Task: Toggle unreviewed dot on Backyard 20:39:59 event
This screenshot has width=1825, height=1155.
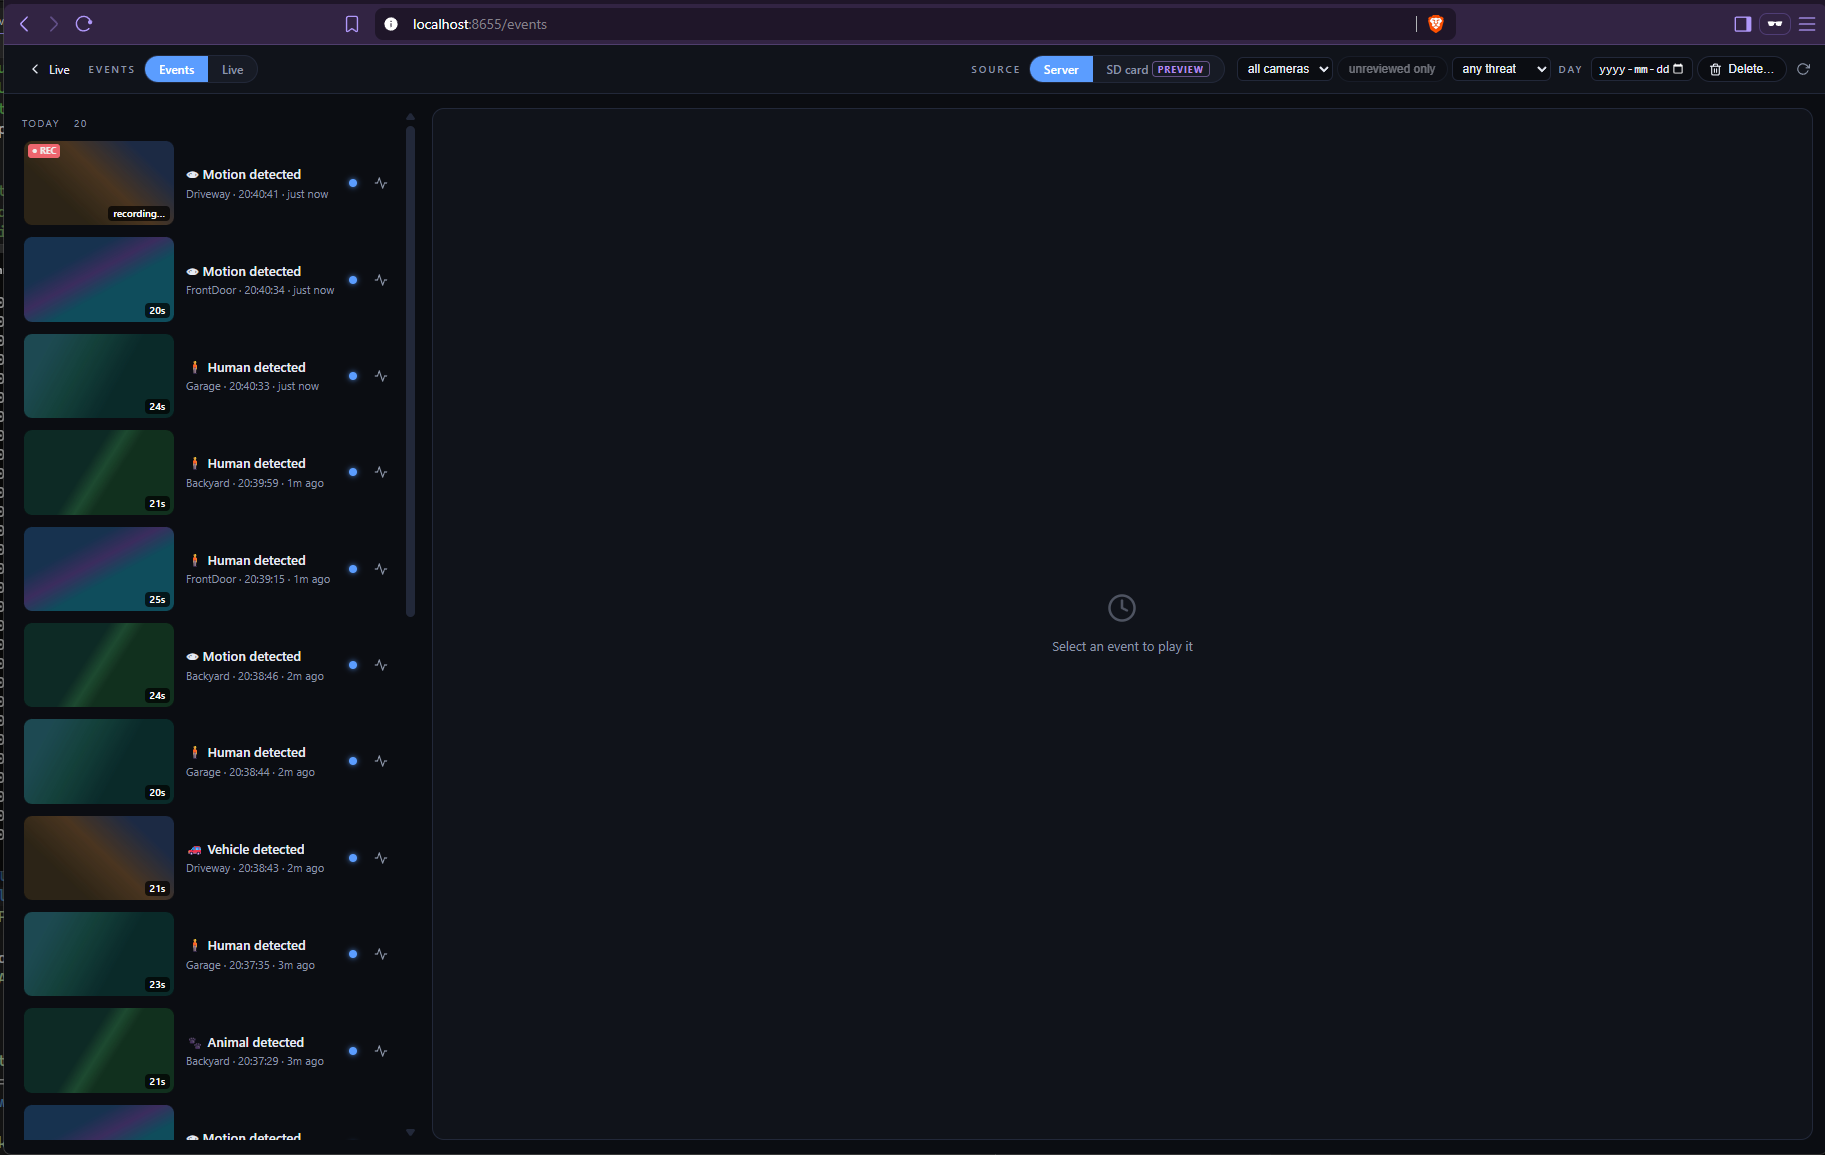Action: click(353, 472)
